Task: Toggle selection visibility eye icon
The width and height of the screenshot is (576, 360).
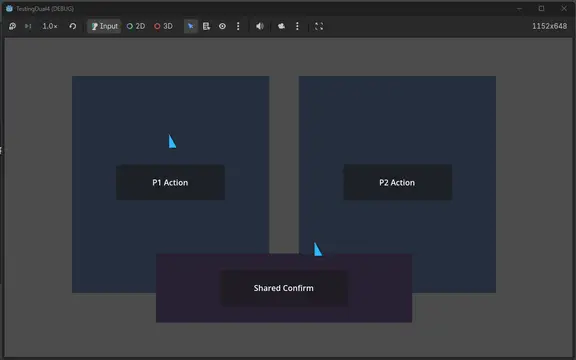Action: (x=222, y=26)
